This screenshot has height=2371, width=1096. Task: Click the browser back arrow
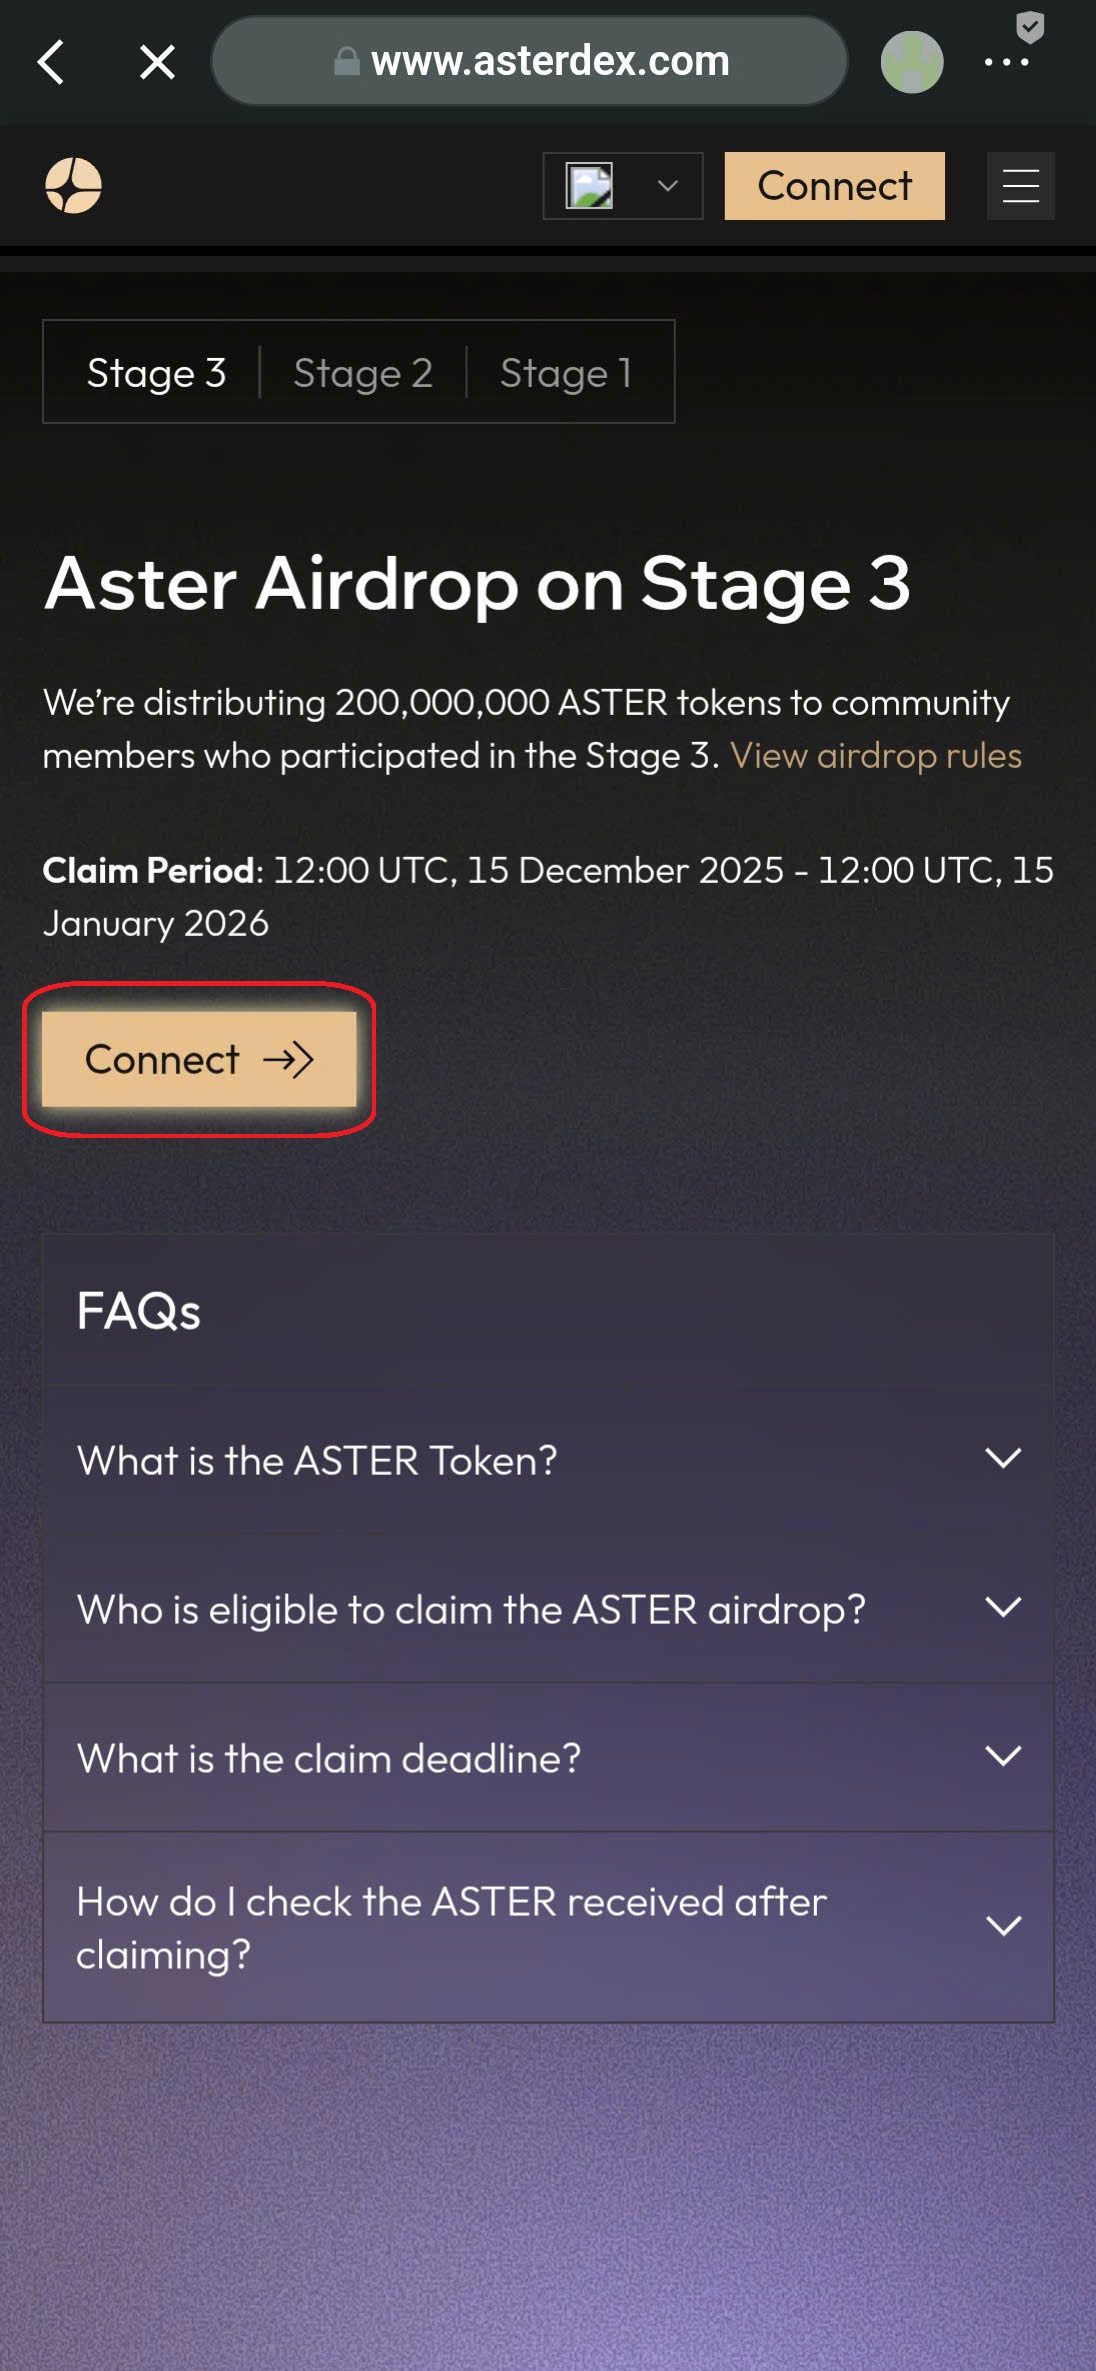(x=52, y=62)
